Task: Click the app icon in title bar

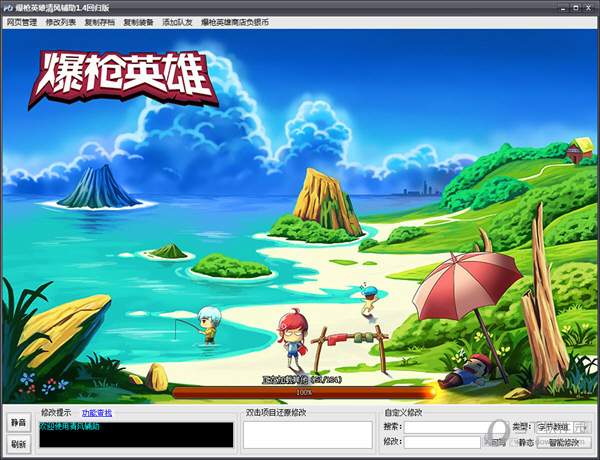Action: point(8,7)
